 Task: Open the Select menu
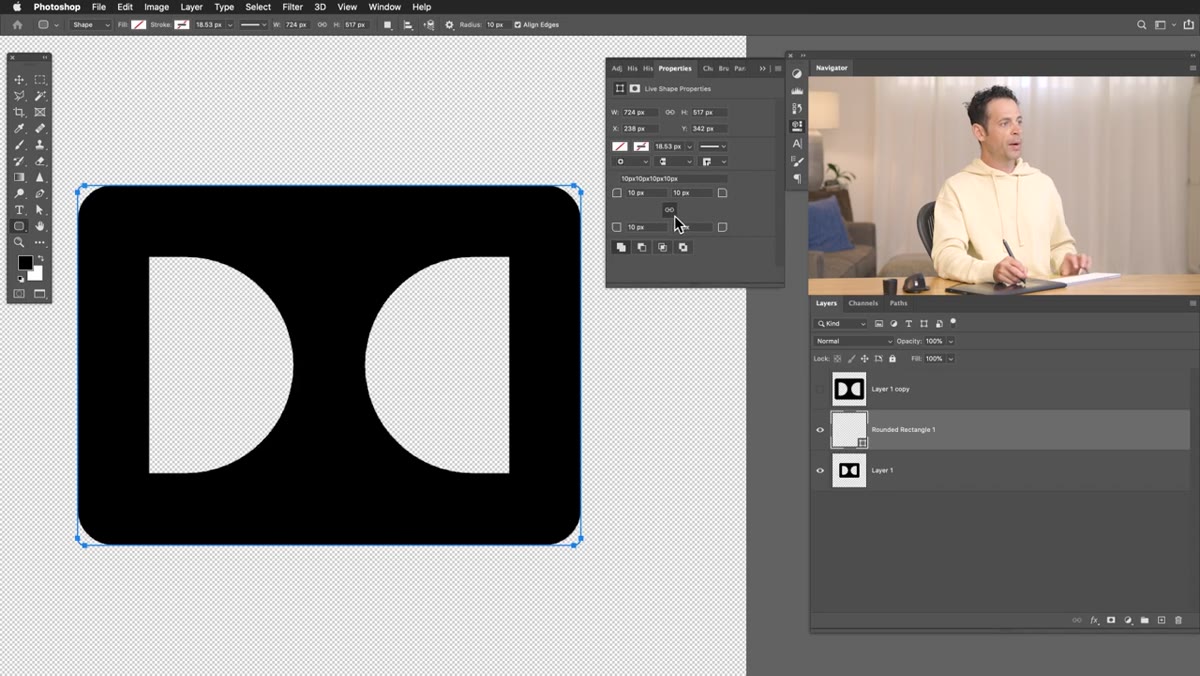pyautogui.click(x=258, y=7)
